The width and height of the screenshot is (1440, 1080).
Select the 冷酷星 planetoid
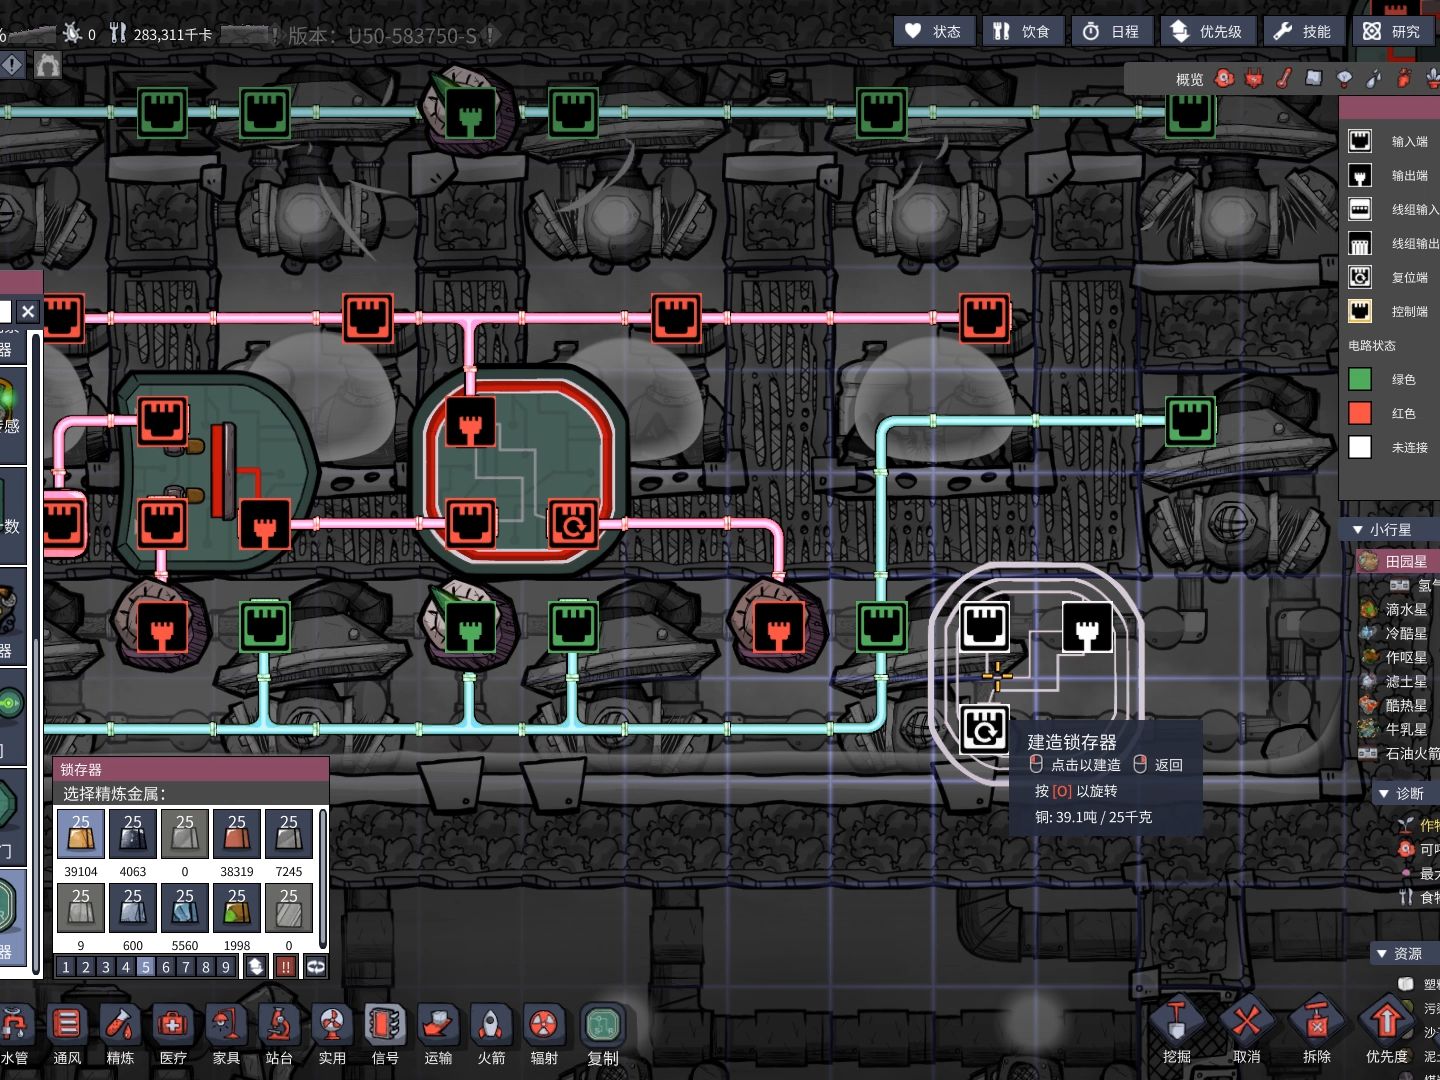click(1397, 634)
